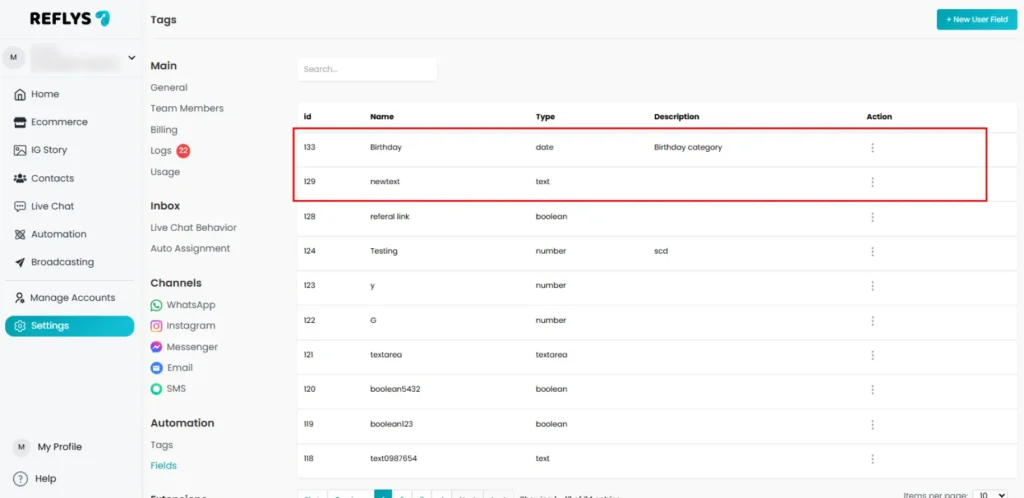
Task: Click the Search input field
Action: pos(367,69)
